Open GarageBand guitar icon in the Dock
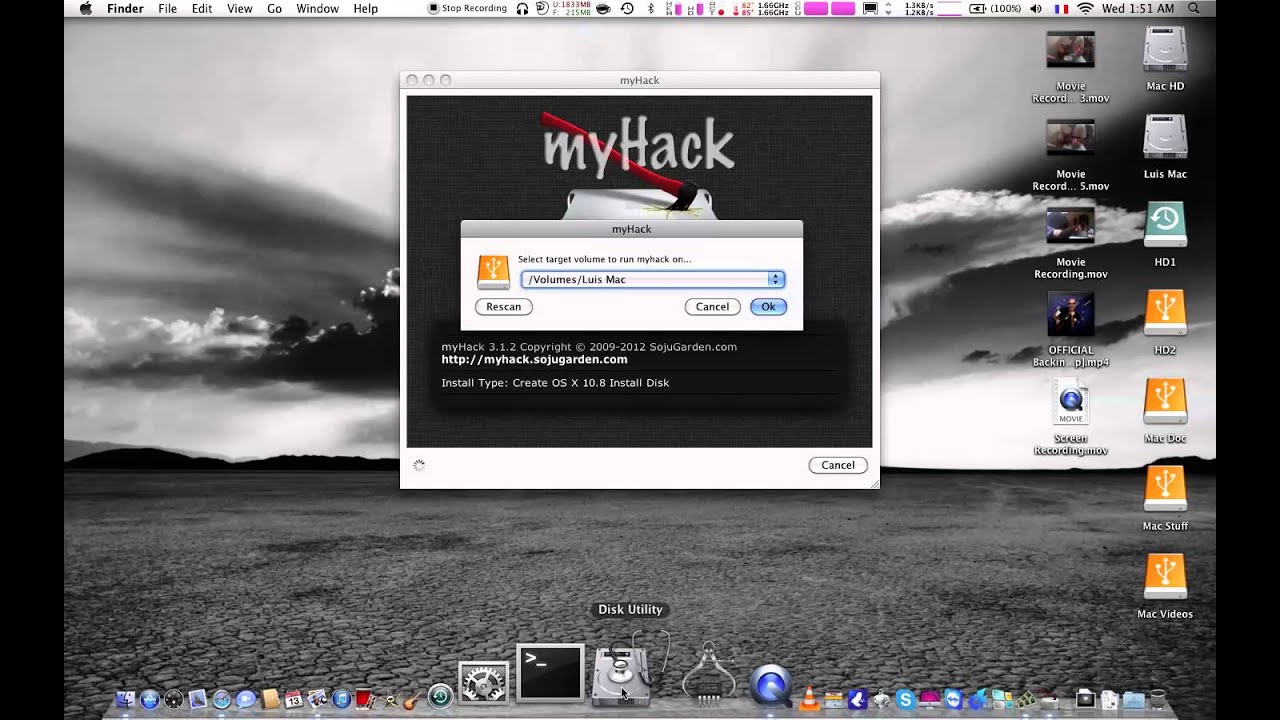Screen dimensions: 1280x720 413,700
